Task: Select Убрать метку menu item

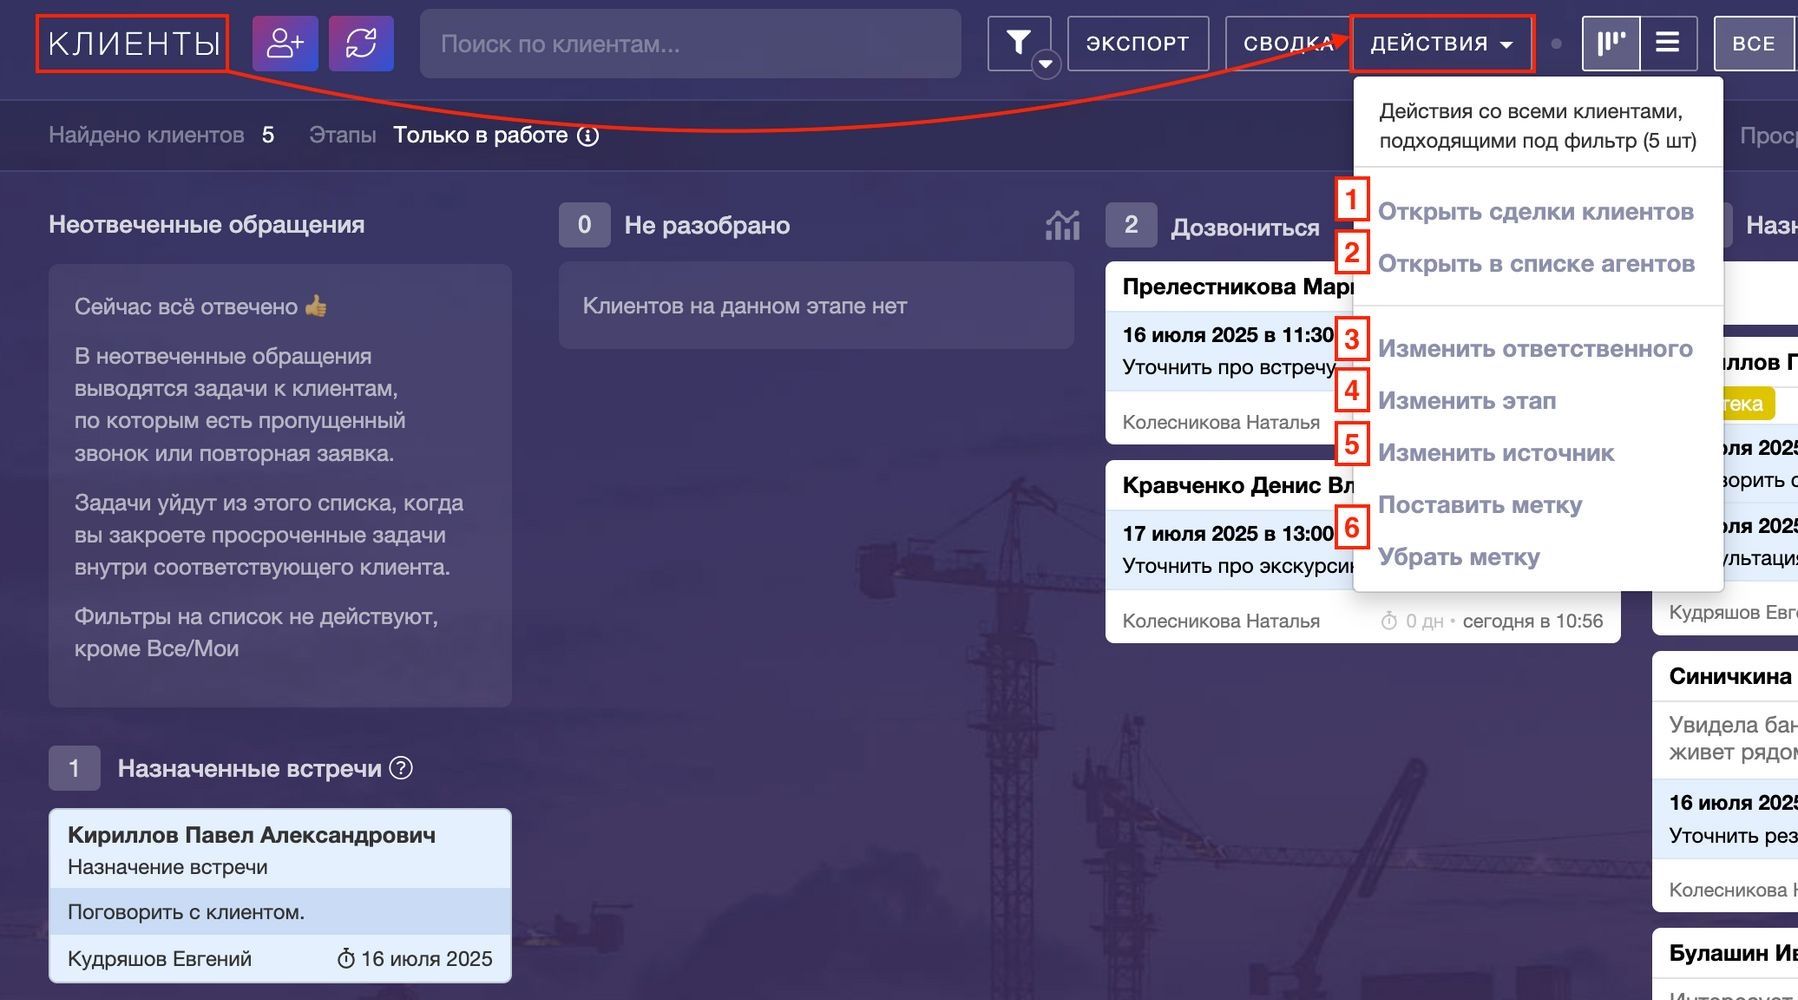Action: pos(1459,556)
